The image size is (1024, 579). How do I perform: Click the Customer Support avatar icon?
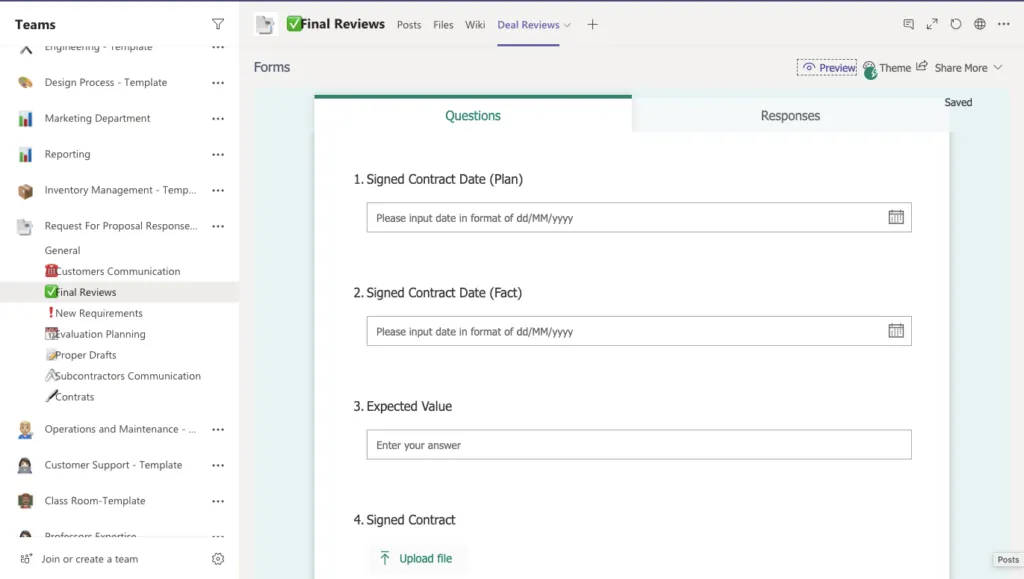(x=25, y=465)
